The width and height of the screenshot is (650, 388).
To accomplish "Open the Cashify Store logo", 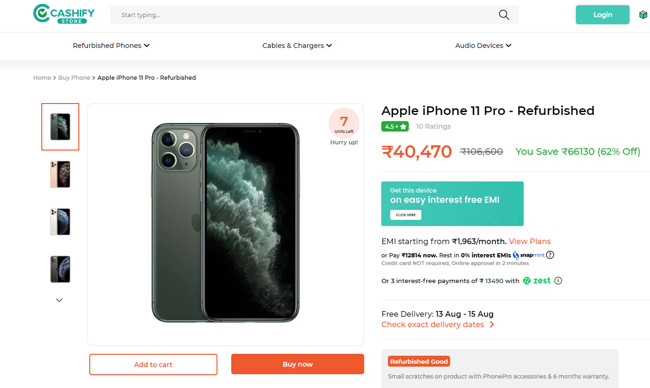I will click(64, 14).
